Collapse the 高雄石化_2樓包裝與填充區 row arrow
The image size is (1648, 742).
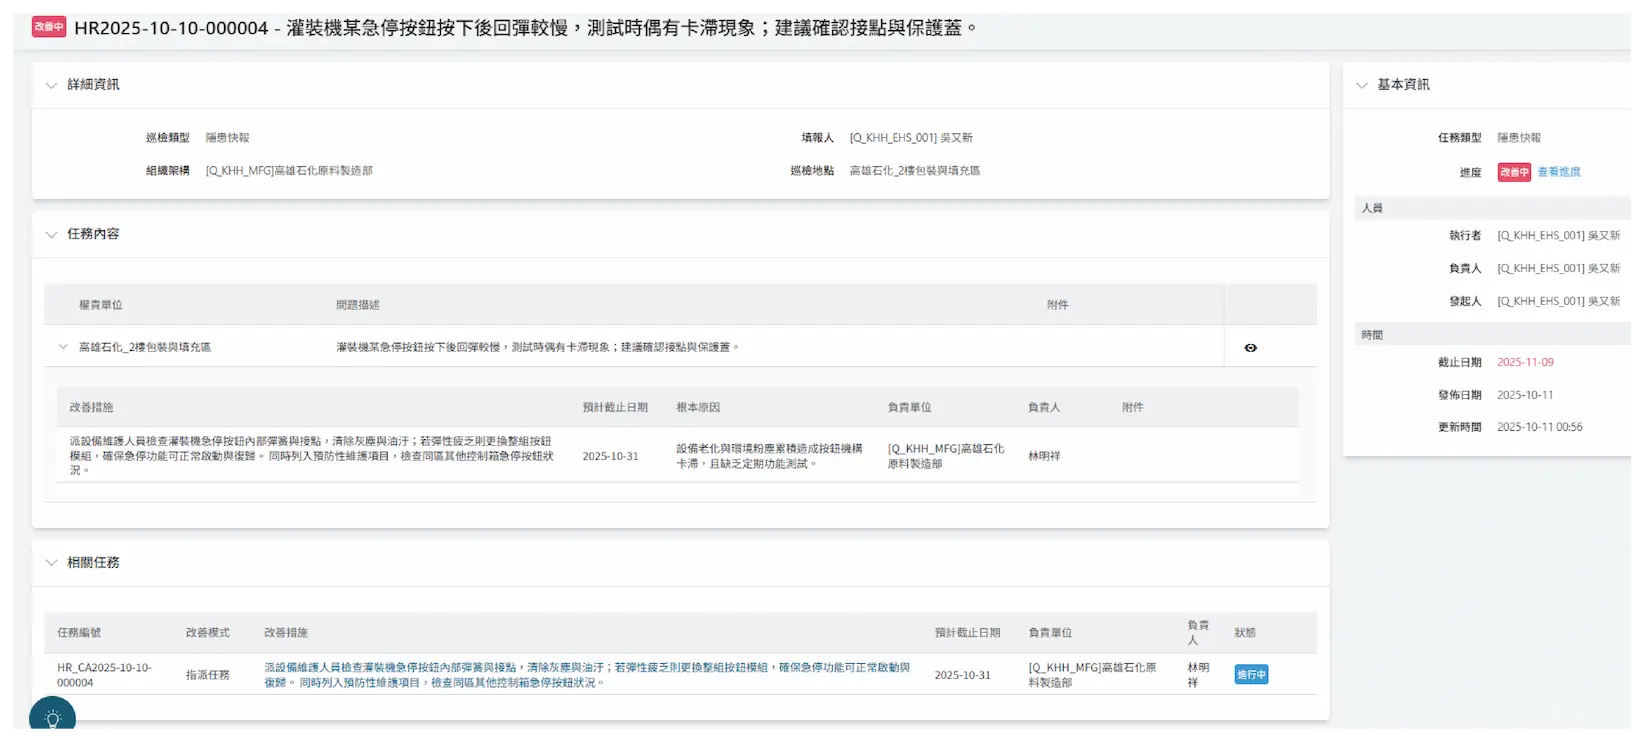64,348
